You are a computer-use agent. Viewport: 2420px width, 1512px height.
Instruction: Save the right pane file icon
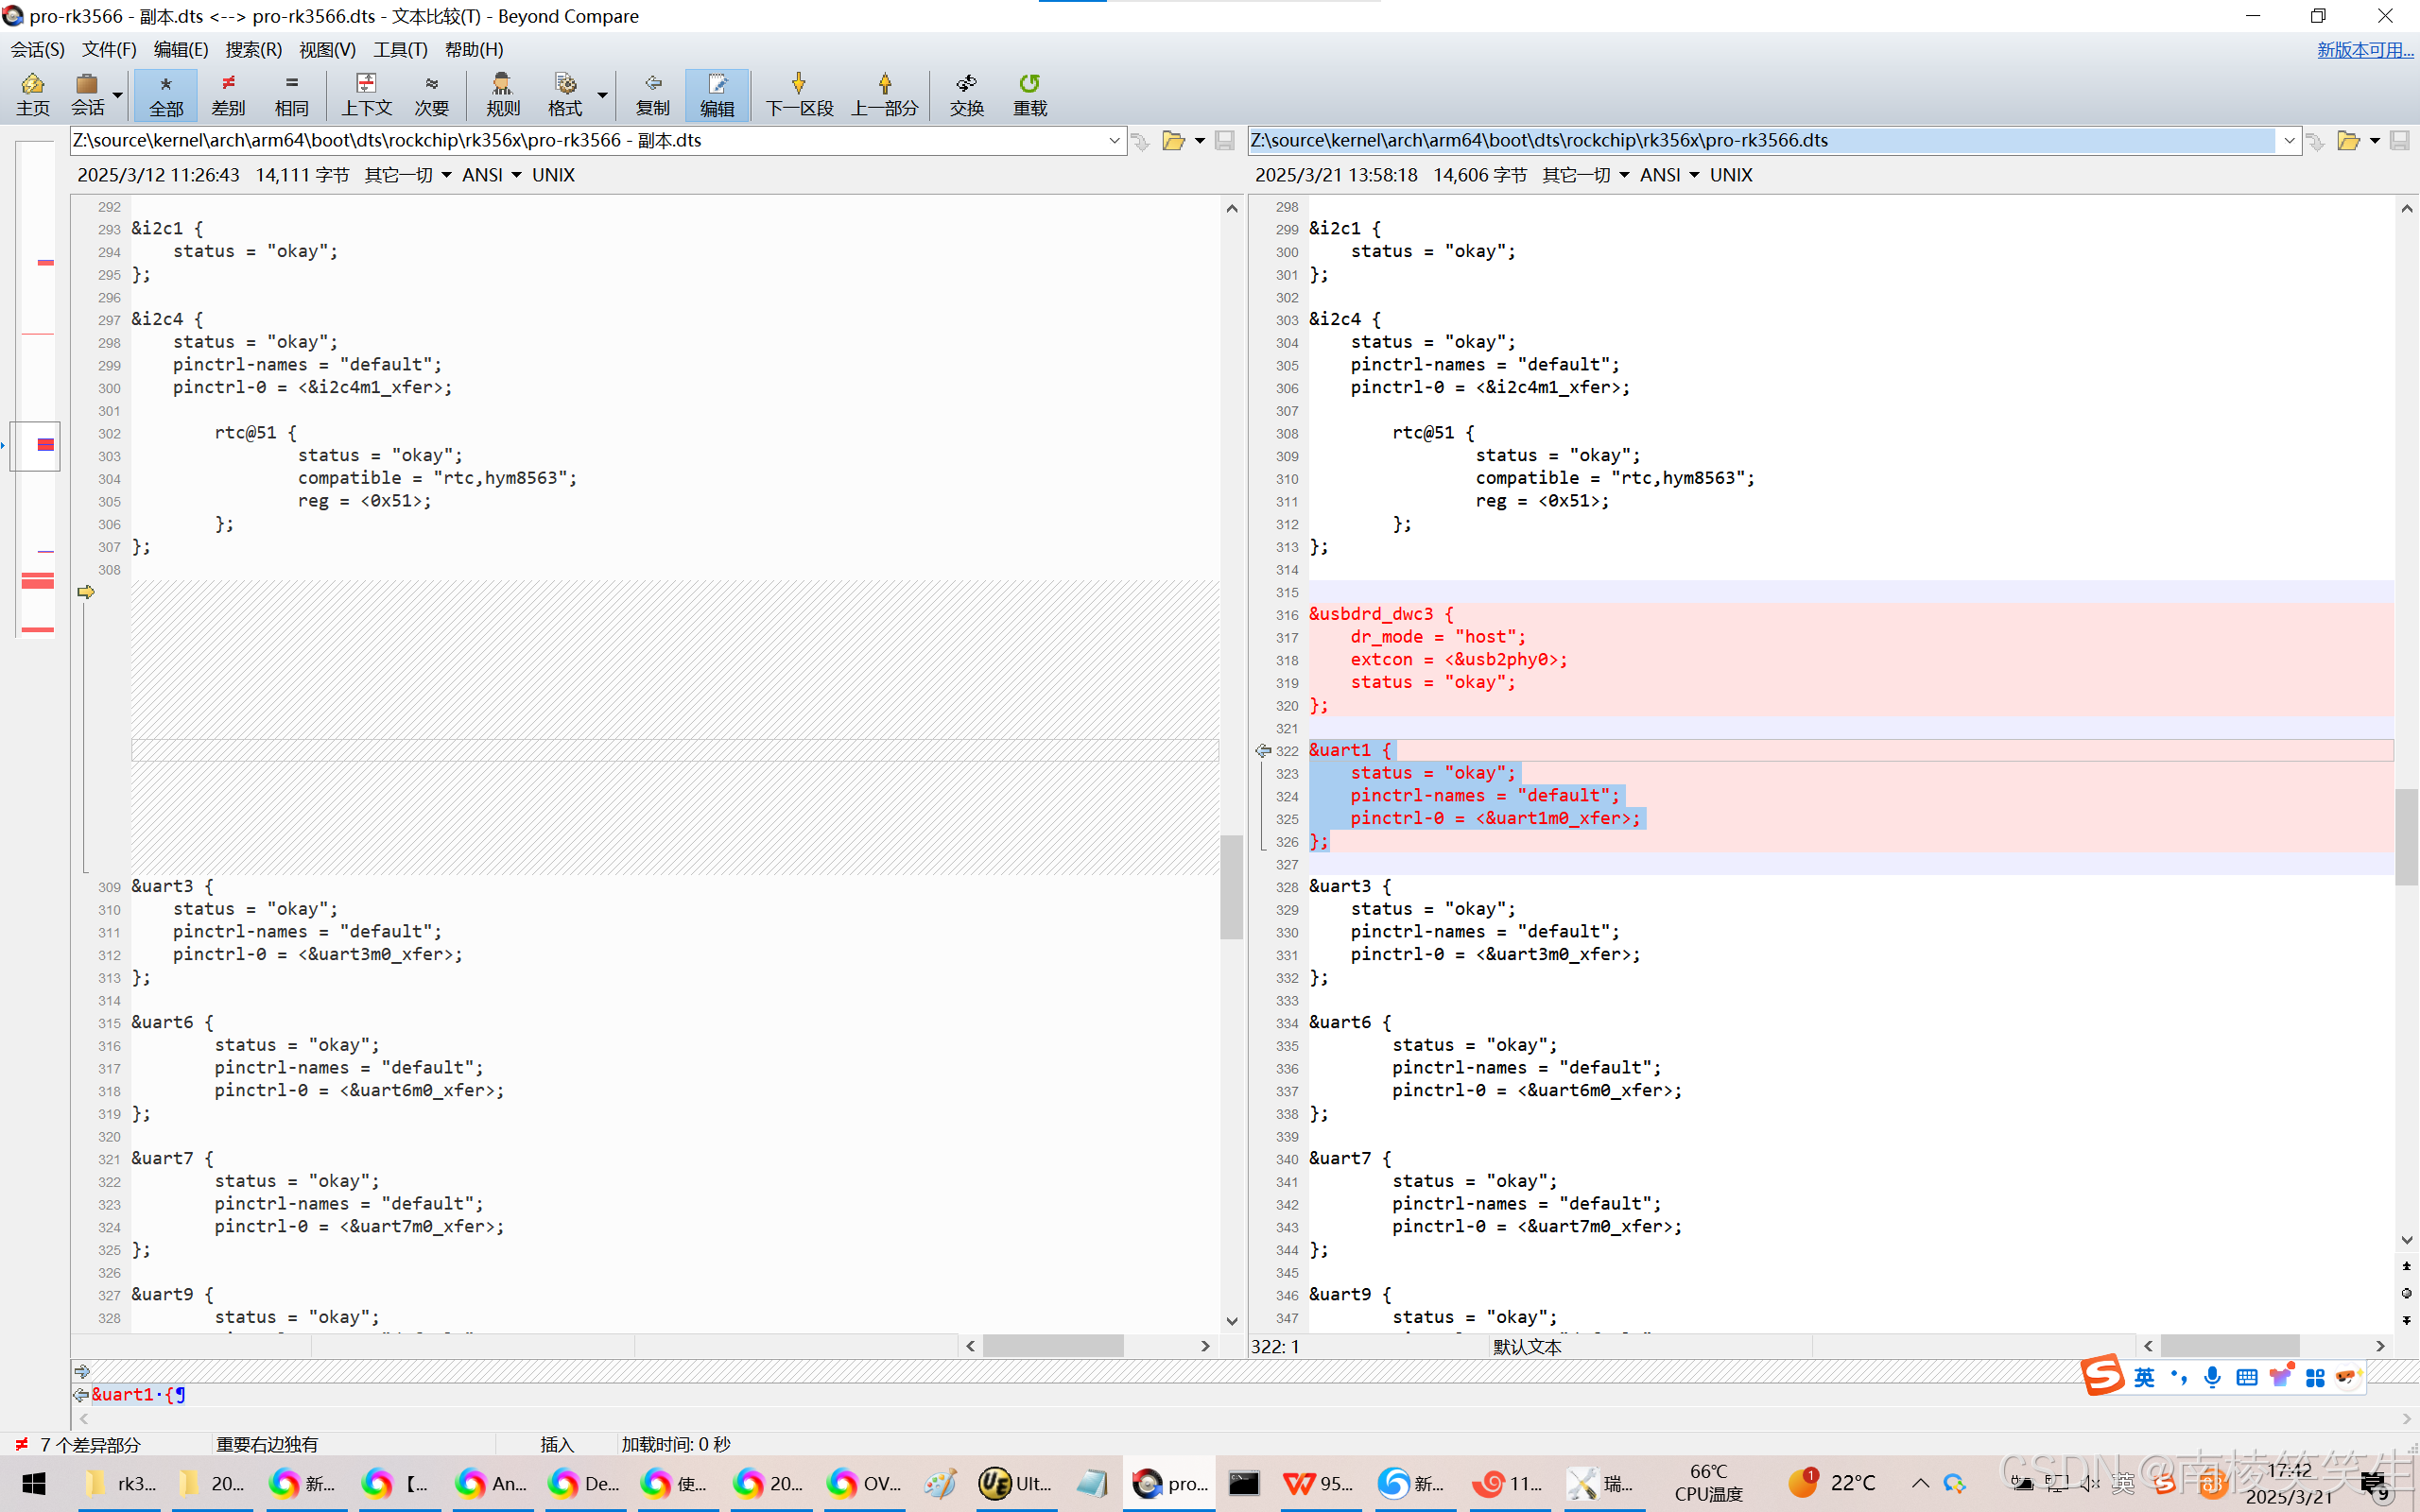pos(2398,141)
